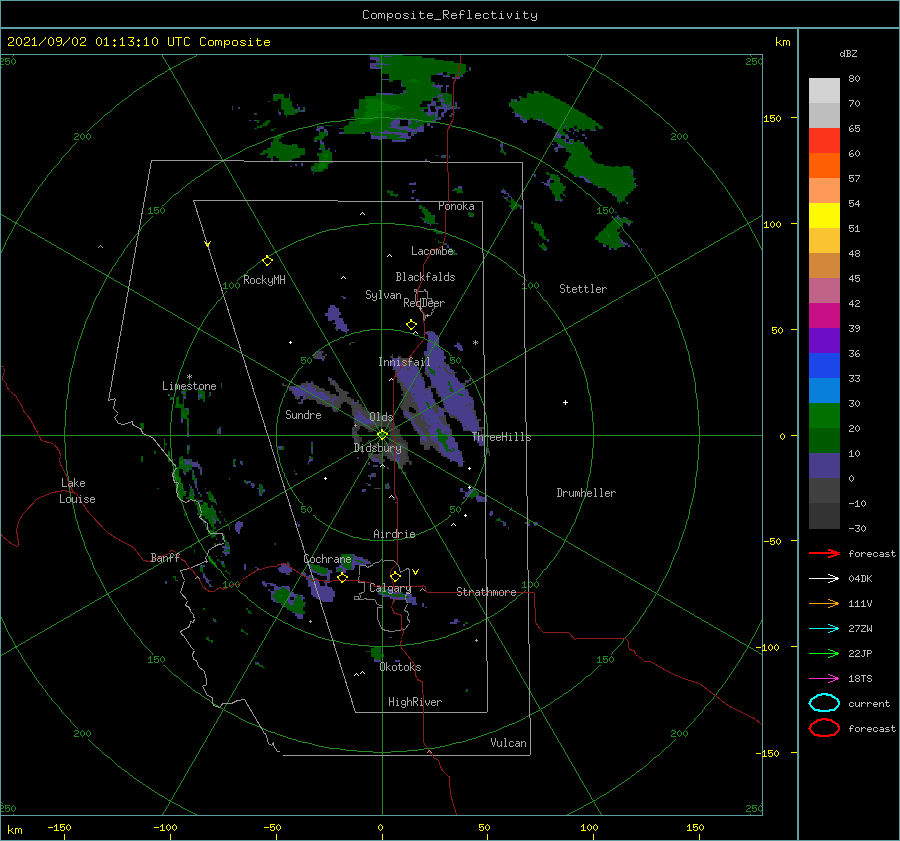Click the Innisfail label
This screenshot has width=900, height=841.
tap(404, 362)
